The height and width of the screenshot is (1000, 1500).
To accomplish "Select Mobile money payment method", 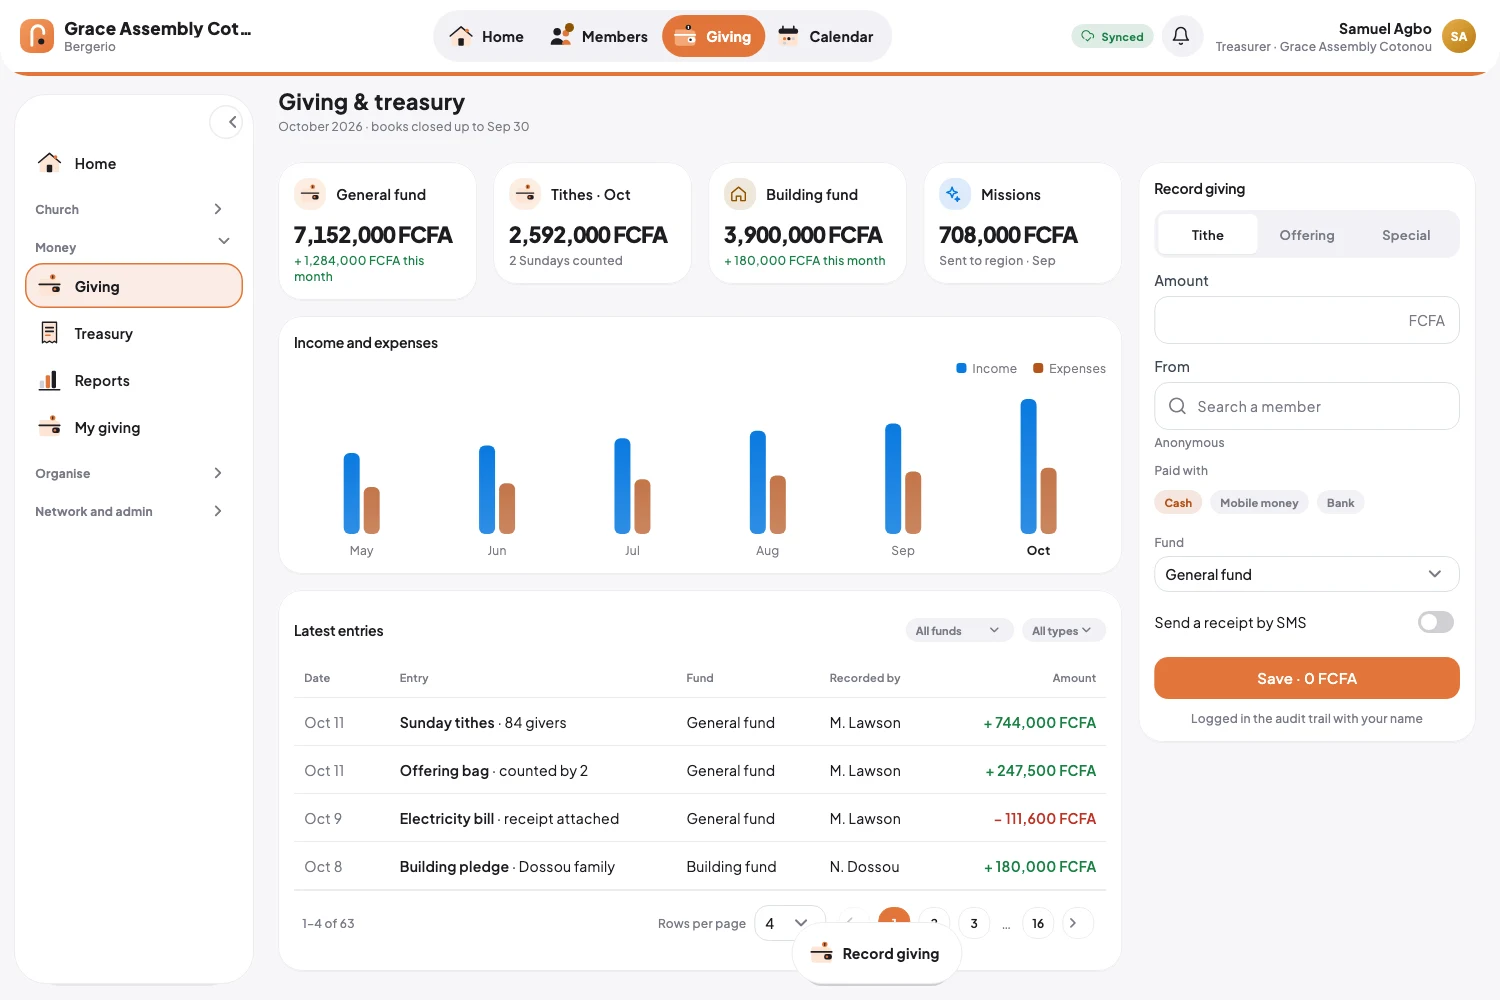I will pos(1258,503).
